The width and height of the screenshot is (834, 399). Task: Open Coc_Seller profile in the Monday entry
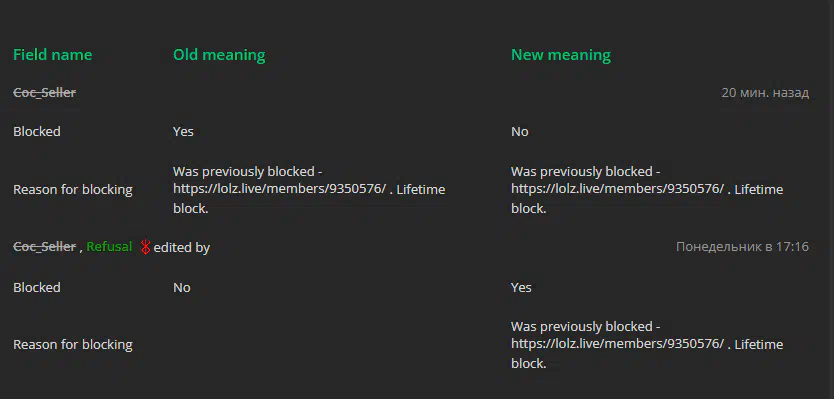tap(44, 247)
